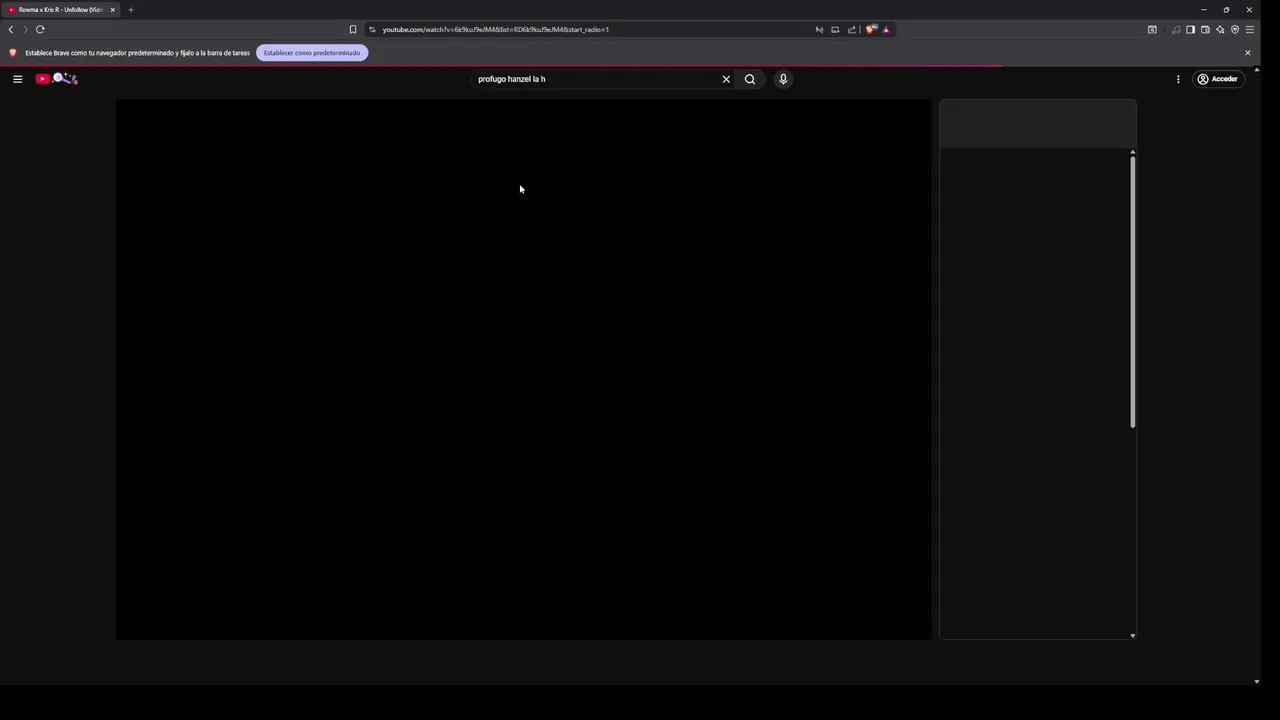Image resolution: width=1280 pixels, height=720 pixels.
Task: Click the playlist scrollbar up arrow
Action: point(1133,152)
